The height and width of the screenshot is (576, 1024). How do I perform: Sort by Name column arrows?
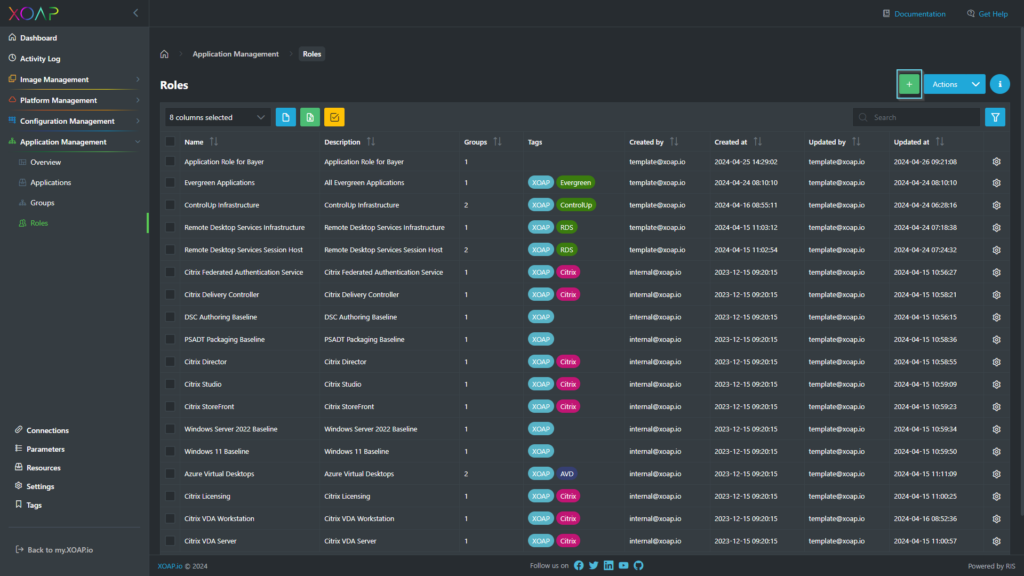tap(214, 142)
